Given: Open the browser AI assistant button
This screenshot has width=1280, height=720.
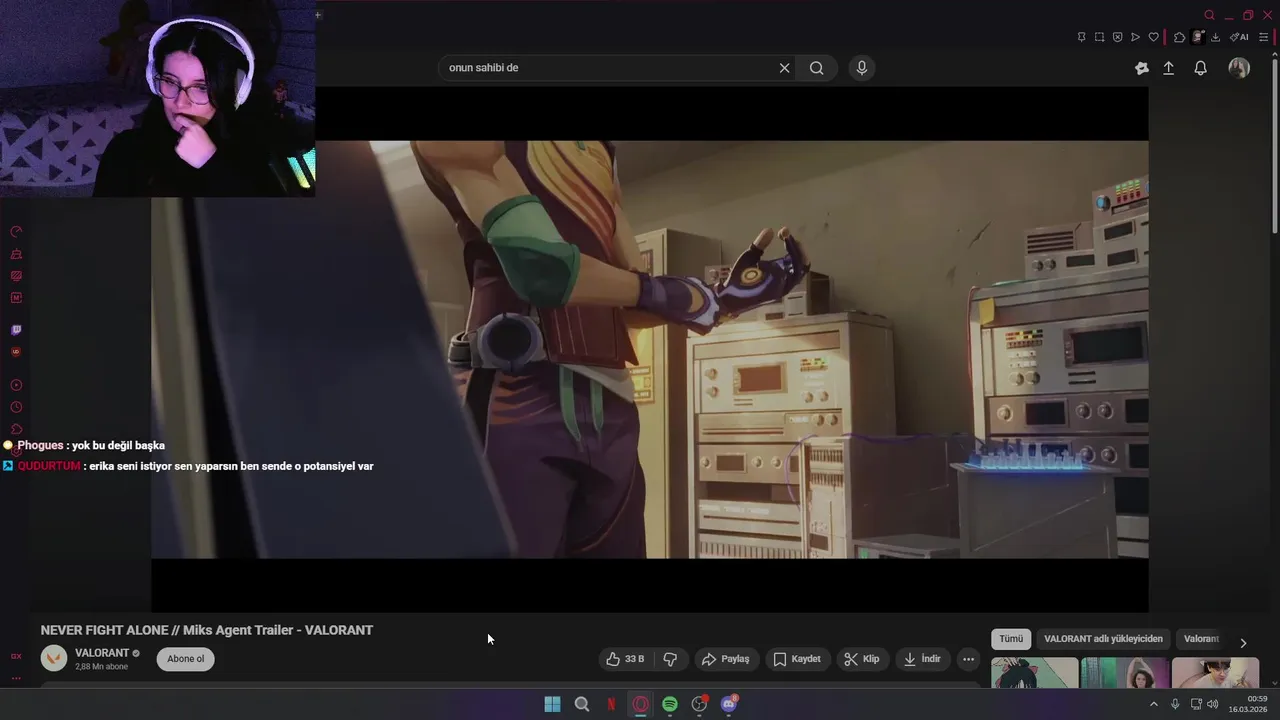Looking at the screenshot, I should tap(1239, 37).
